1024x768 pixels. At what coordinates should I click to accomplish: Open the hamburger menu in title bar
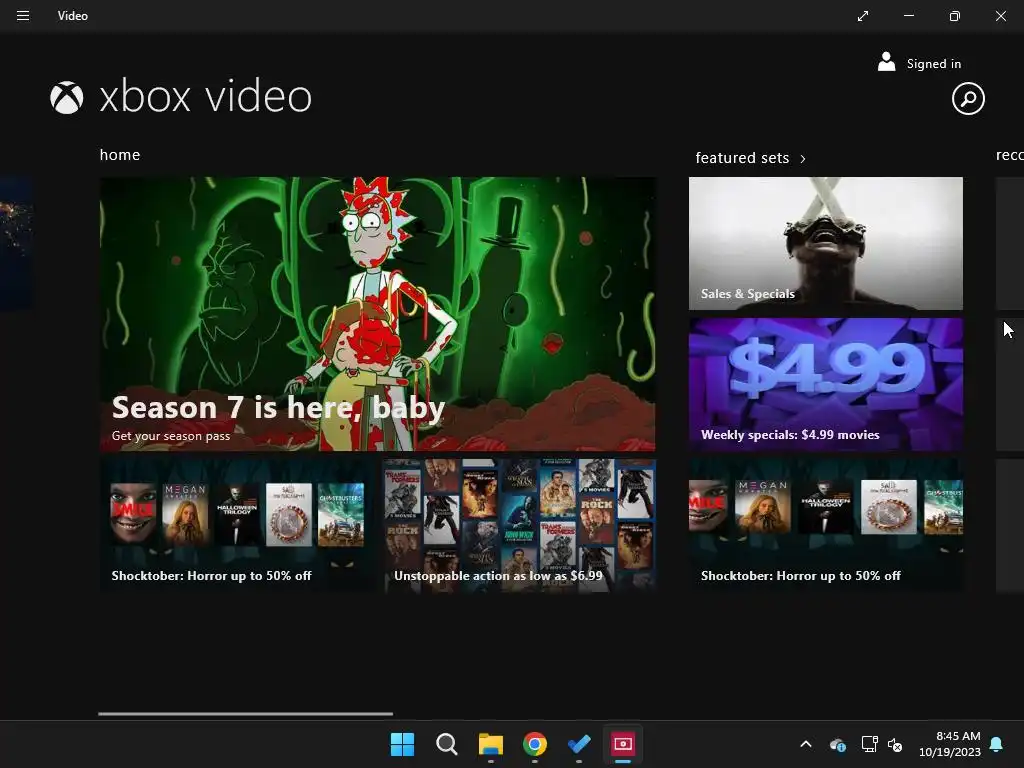point(23,16)
